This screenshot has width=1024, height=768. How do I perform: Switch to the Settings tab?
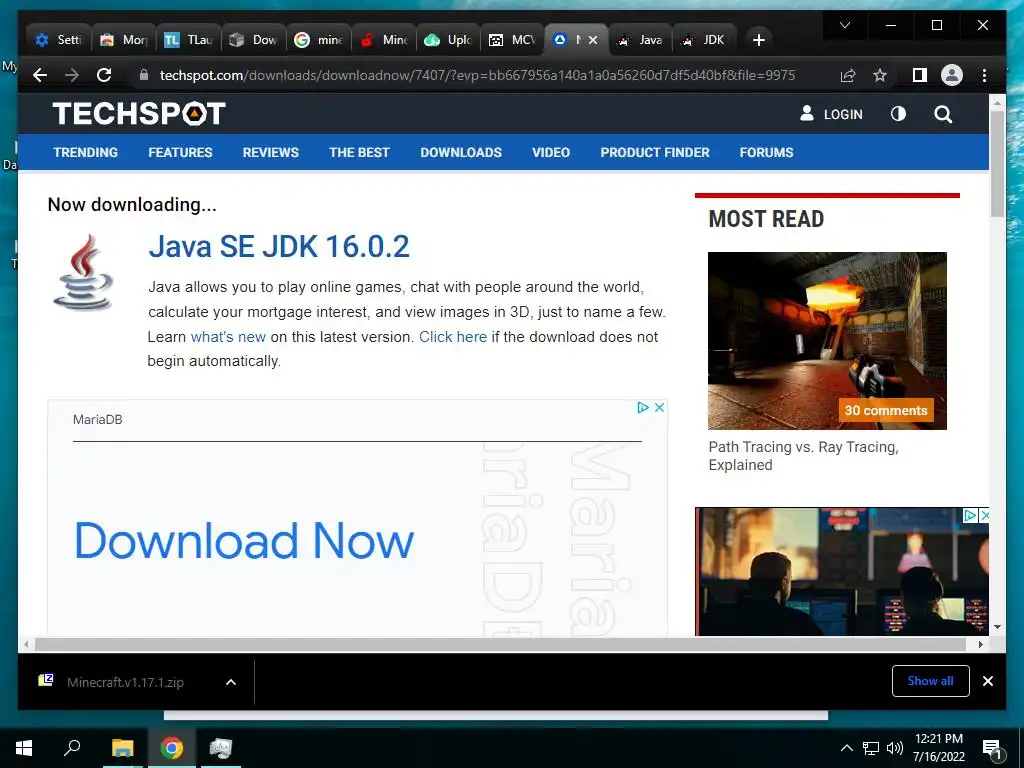[58, 40]
